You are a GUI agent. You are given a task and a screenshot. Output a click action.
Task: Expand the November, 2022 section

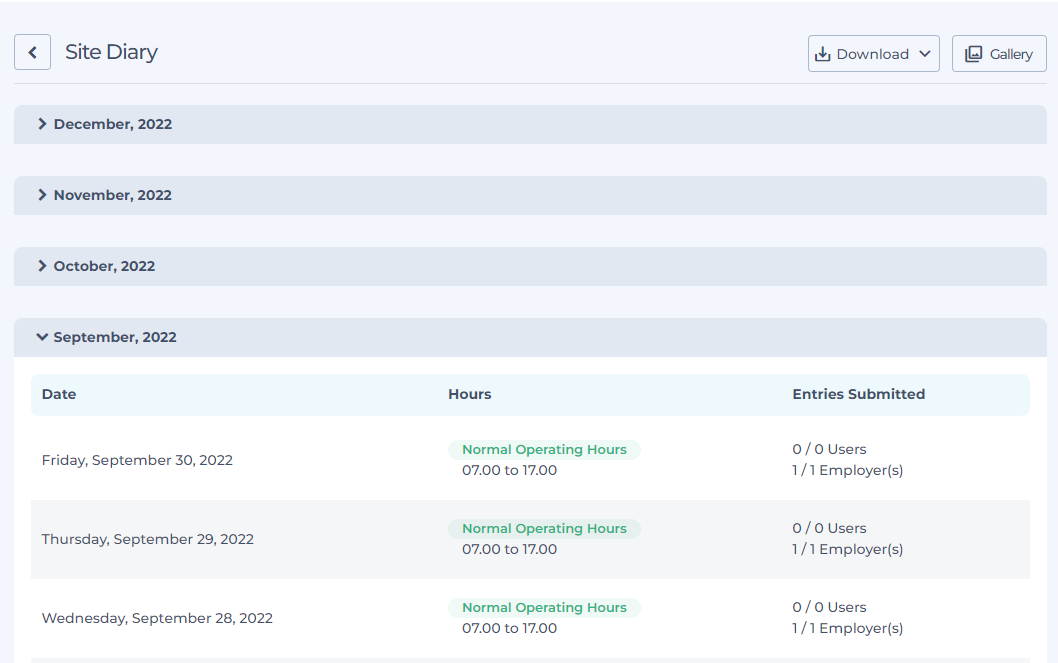point(113,195)
